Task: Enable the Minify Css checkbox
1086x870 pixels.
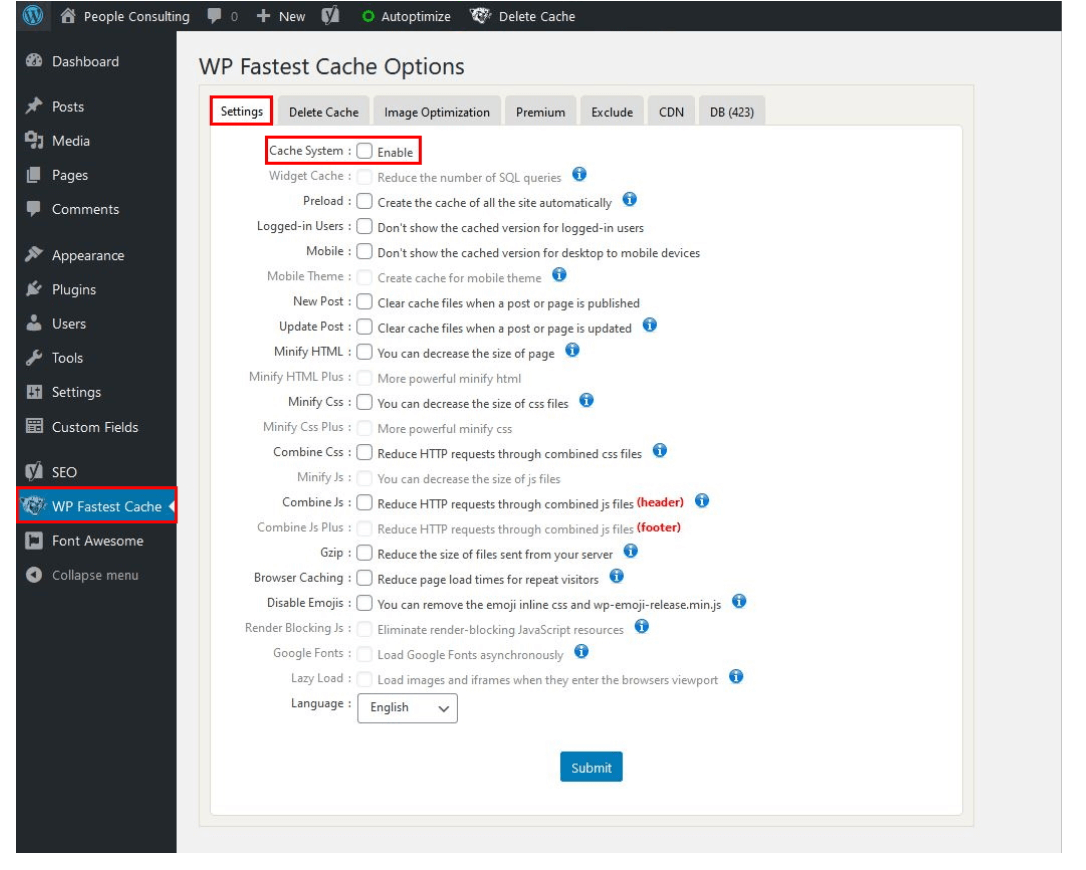Action: [x=364, y=402]
